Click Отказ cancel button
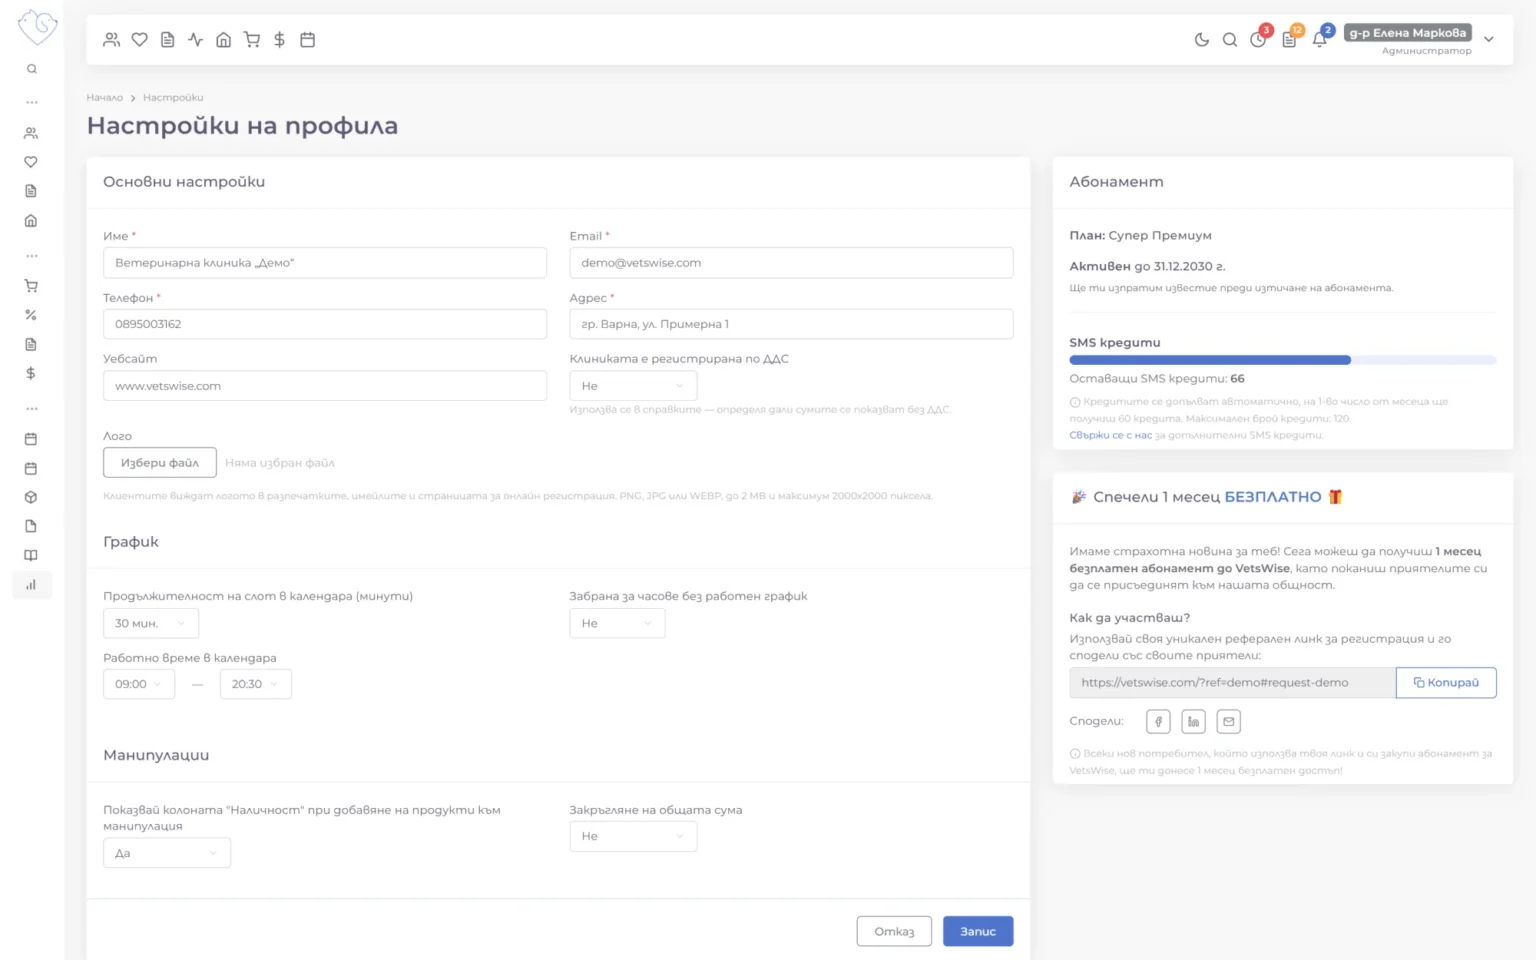This screenshot has height=960, width=1536. (894, 931)
